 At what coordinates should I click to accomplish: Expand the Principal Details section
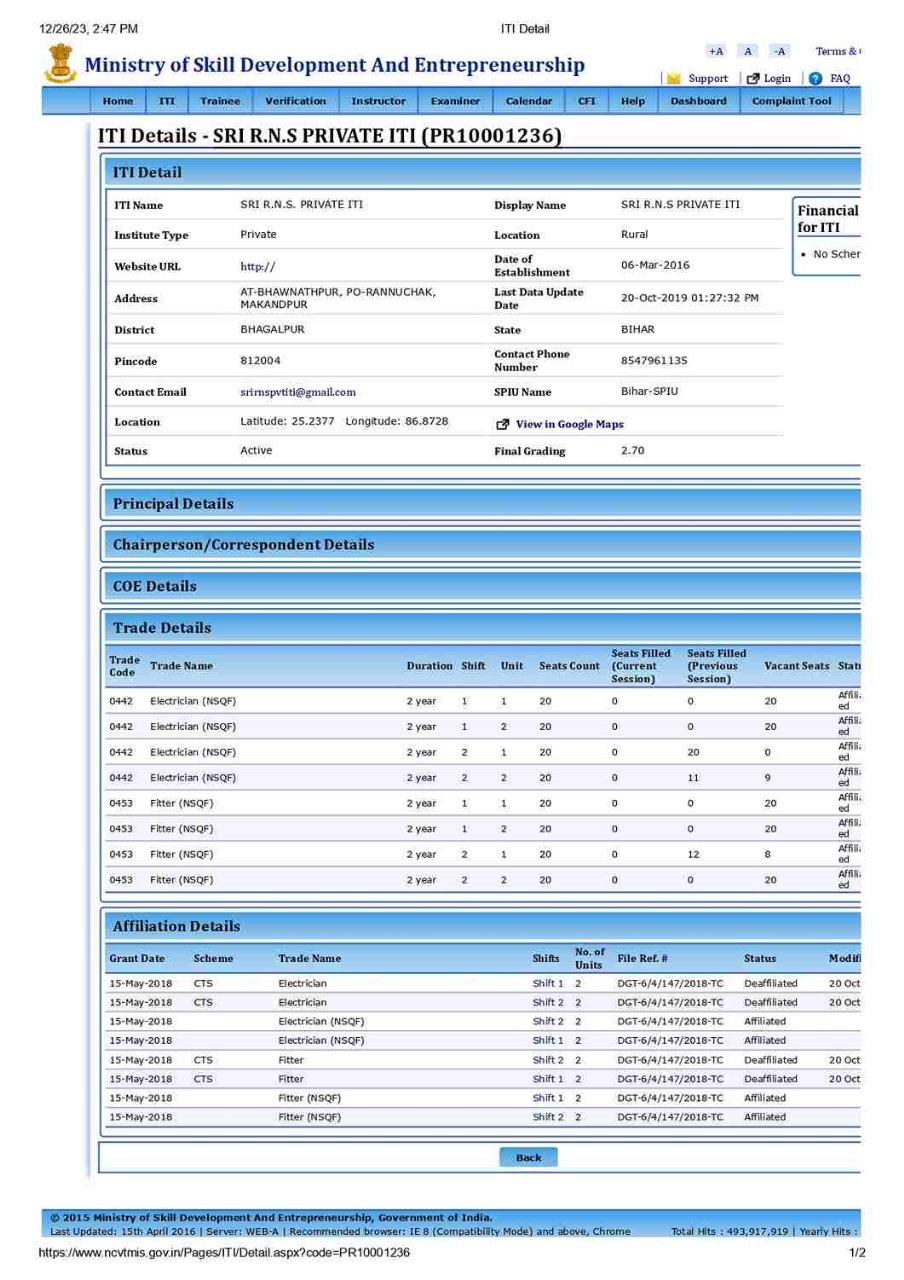click(481, 503)
